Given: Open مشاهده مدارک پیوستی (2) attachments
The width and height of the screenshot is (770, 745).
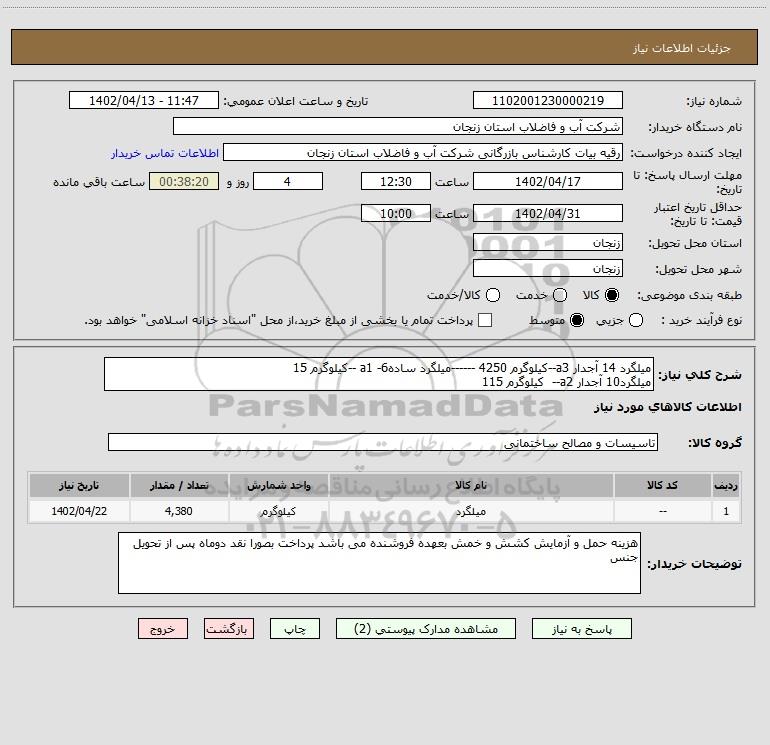Looking at the screenshot, I should click(x=426, y=629).
